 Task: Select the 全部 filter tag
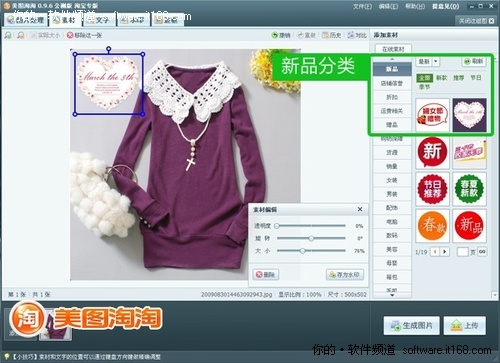425,78
